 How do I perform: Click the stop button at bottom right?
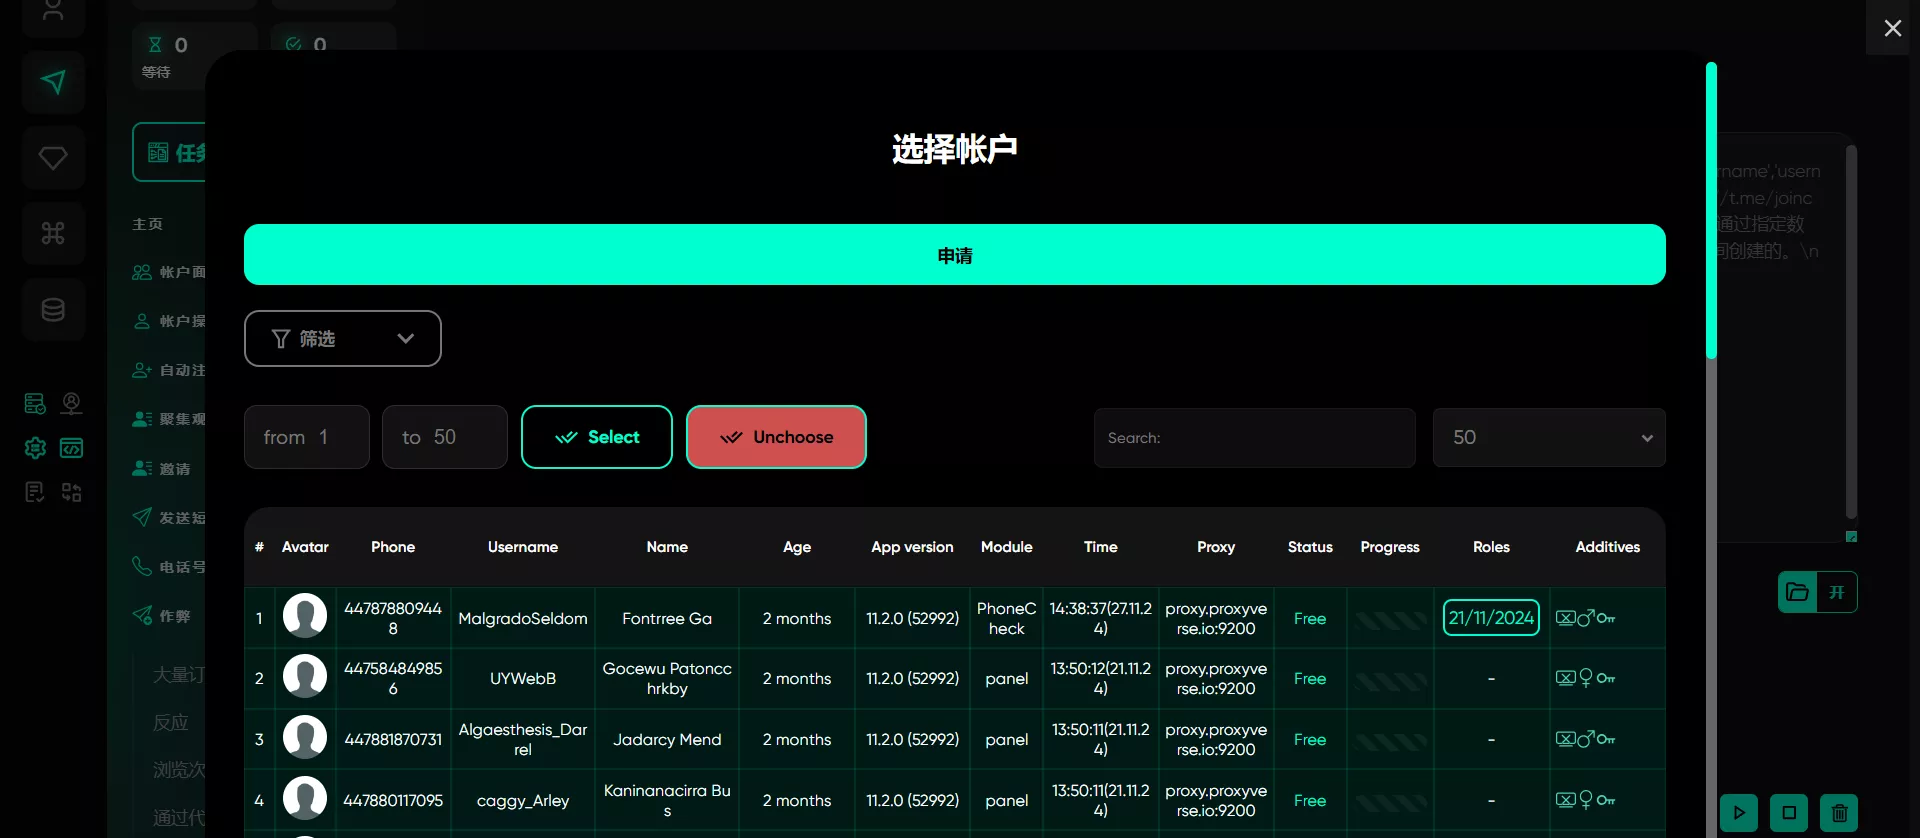pos(1789,813)
